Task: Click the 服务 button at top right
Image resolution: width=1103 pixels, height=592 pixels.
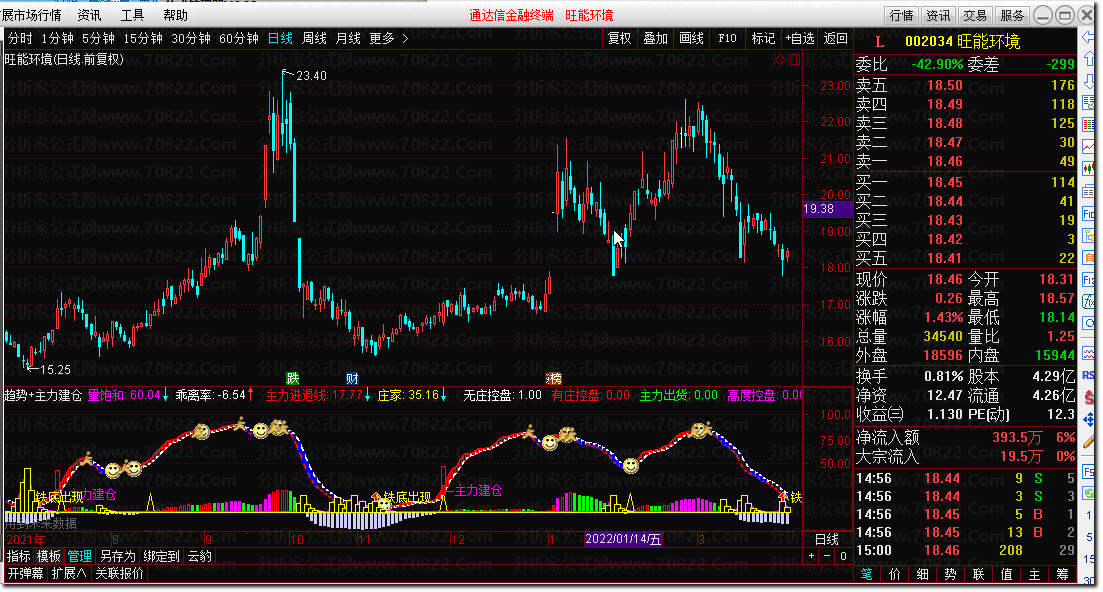Action: [x=1012, y=15]
